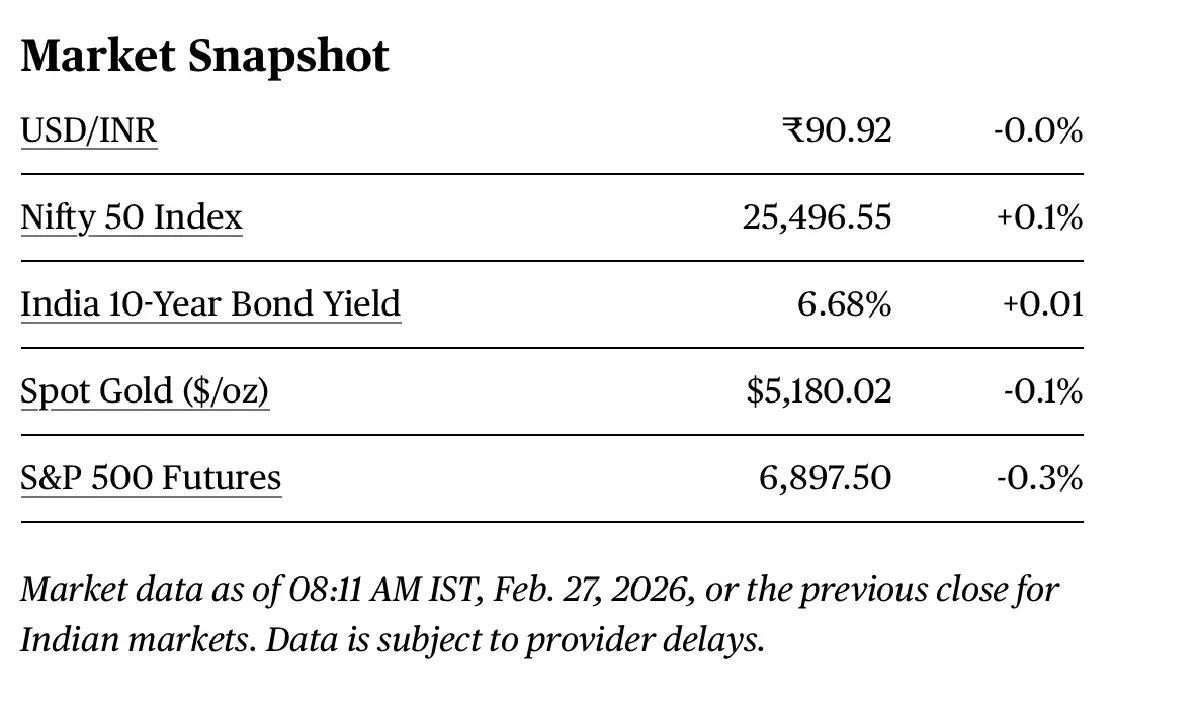Click the S&P 500 Futures -0.3% change
Image resolution: width=1200 pixels, height=714 pixels.
click(1039, 478)
